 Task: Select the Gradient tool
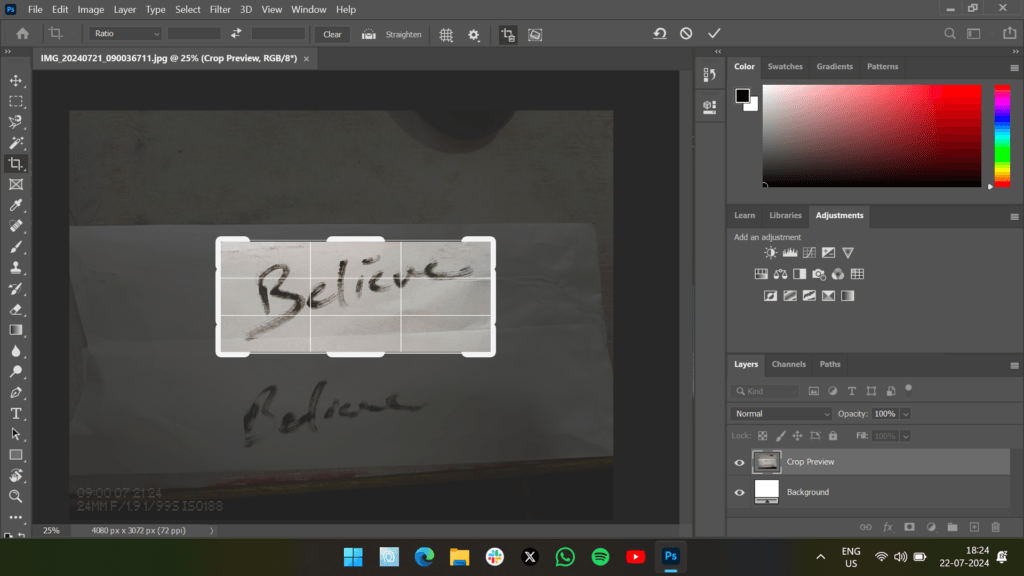16,330
